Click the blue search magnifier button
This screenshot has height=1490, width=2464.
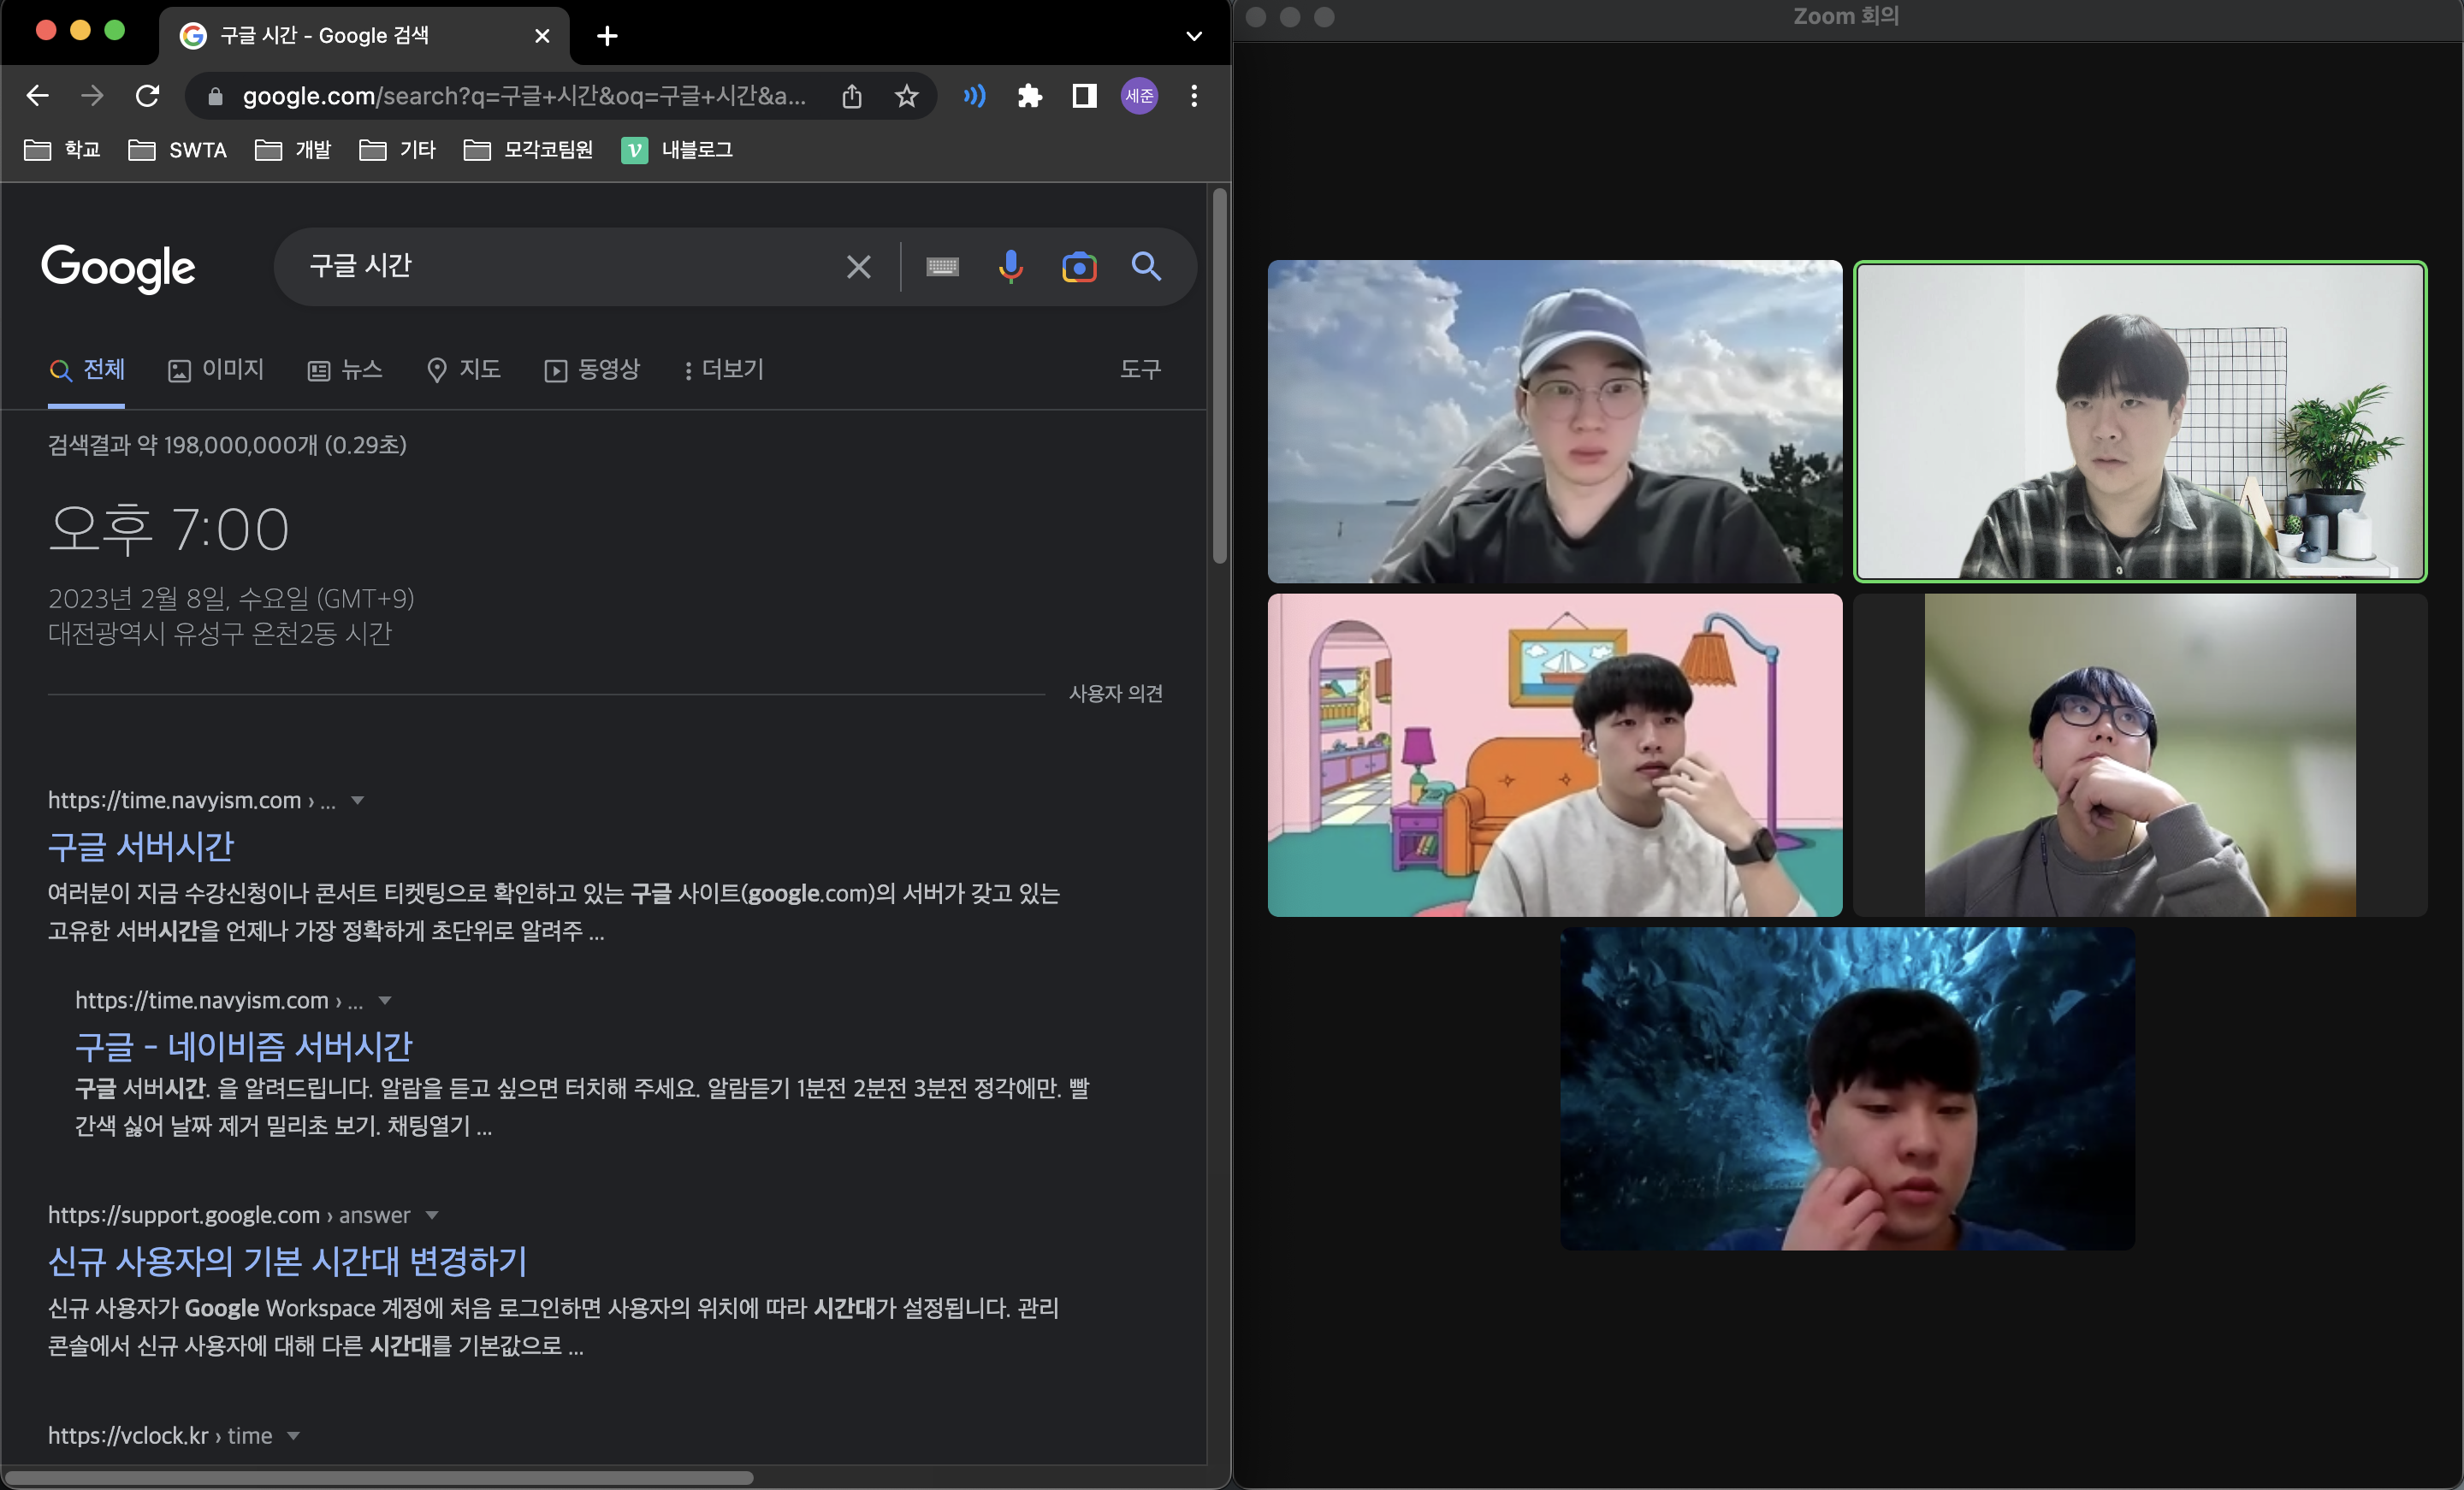point(1146,266)
